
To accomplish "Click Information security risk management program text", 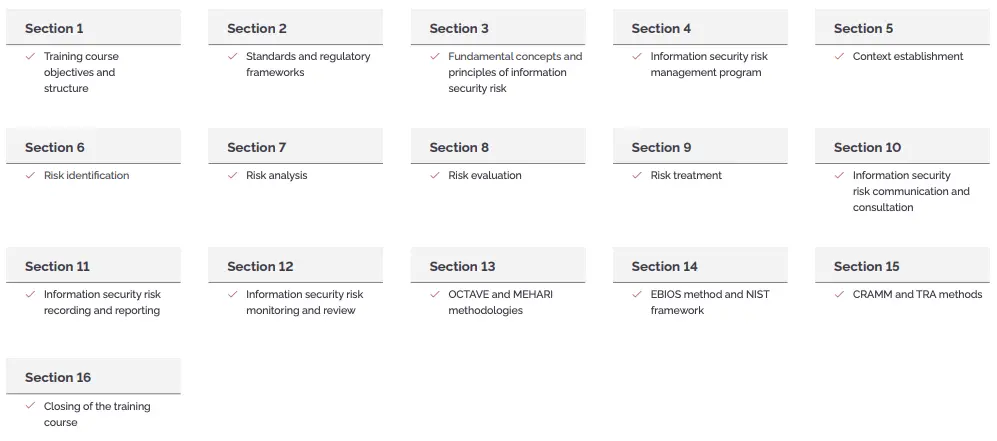I will coord(709,64).
